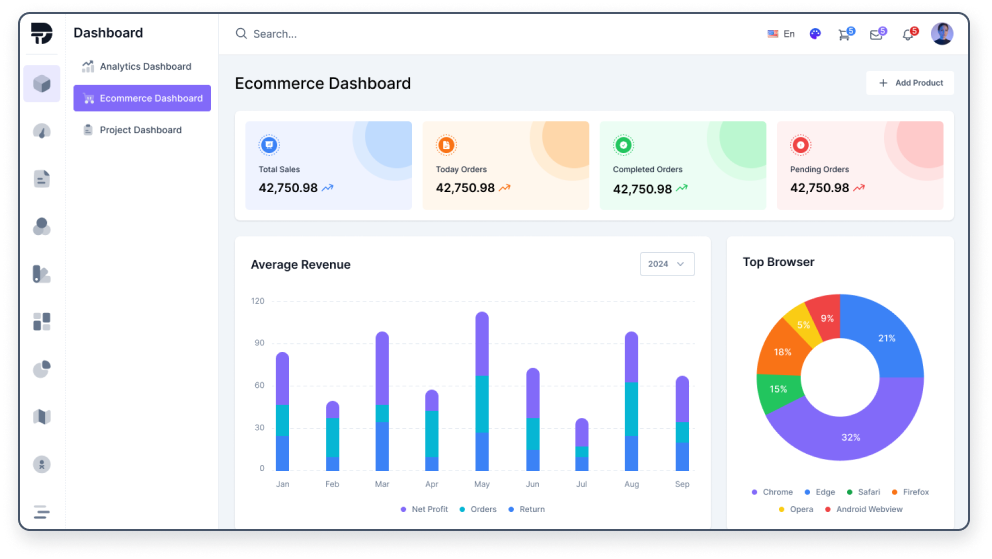Open the shopping cart icon in header

(845, 34)
